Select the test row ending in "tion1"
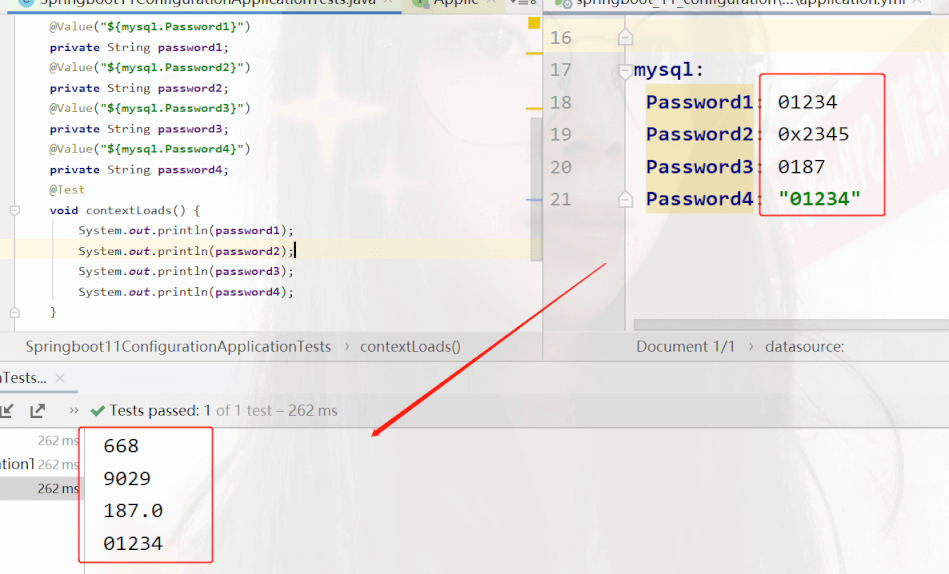949x574 pixels. (x=39, y=464)
